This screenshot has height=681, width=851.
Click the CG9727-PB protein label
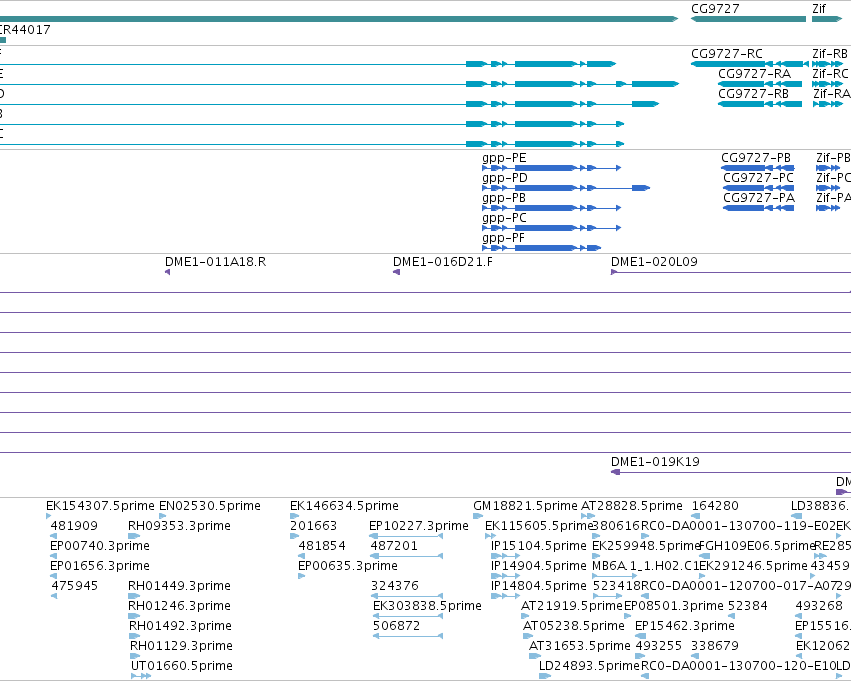coord(755,158)
